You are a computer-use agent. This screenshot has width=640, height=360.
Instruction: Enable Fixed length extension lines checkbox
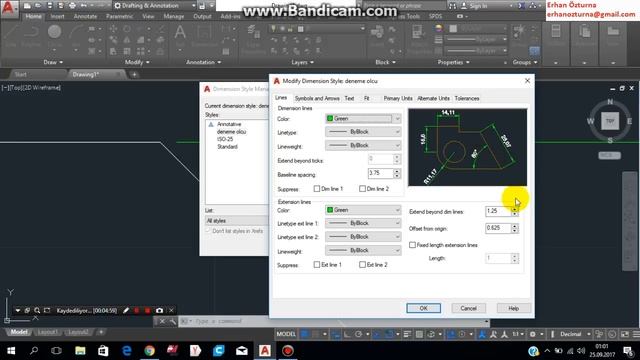click(412, 245)
